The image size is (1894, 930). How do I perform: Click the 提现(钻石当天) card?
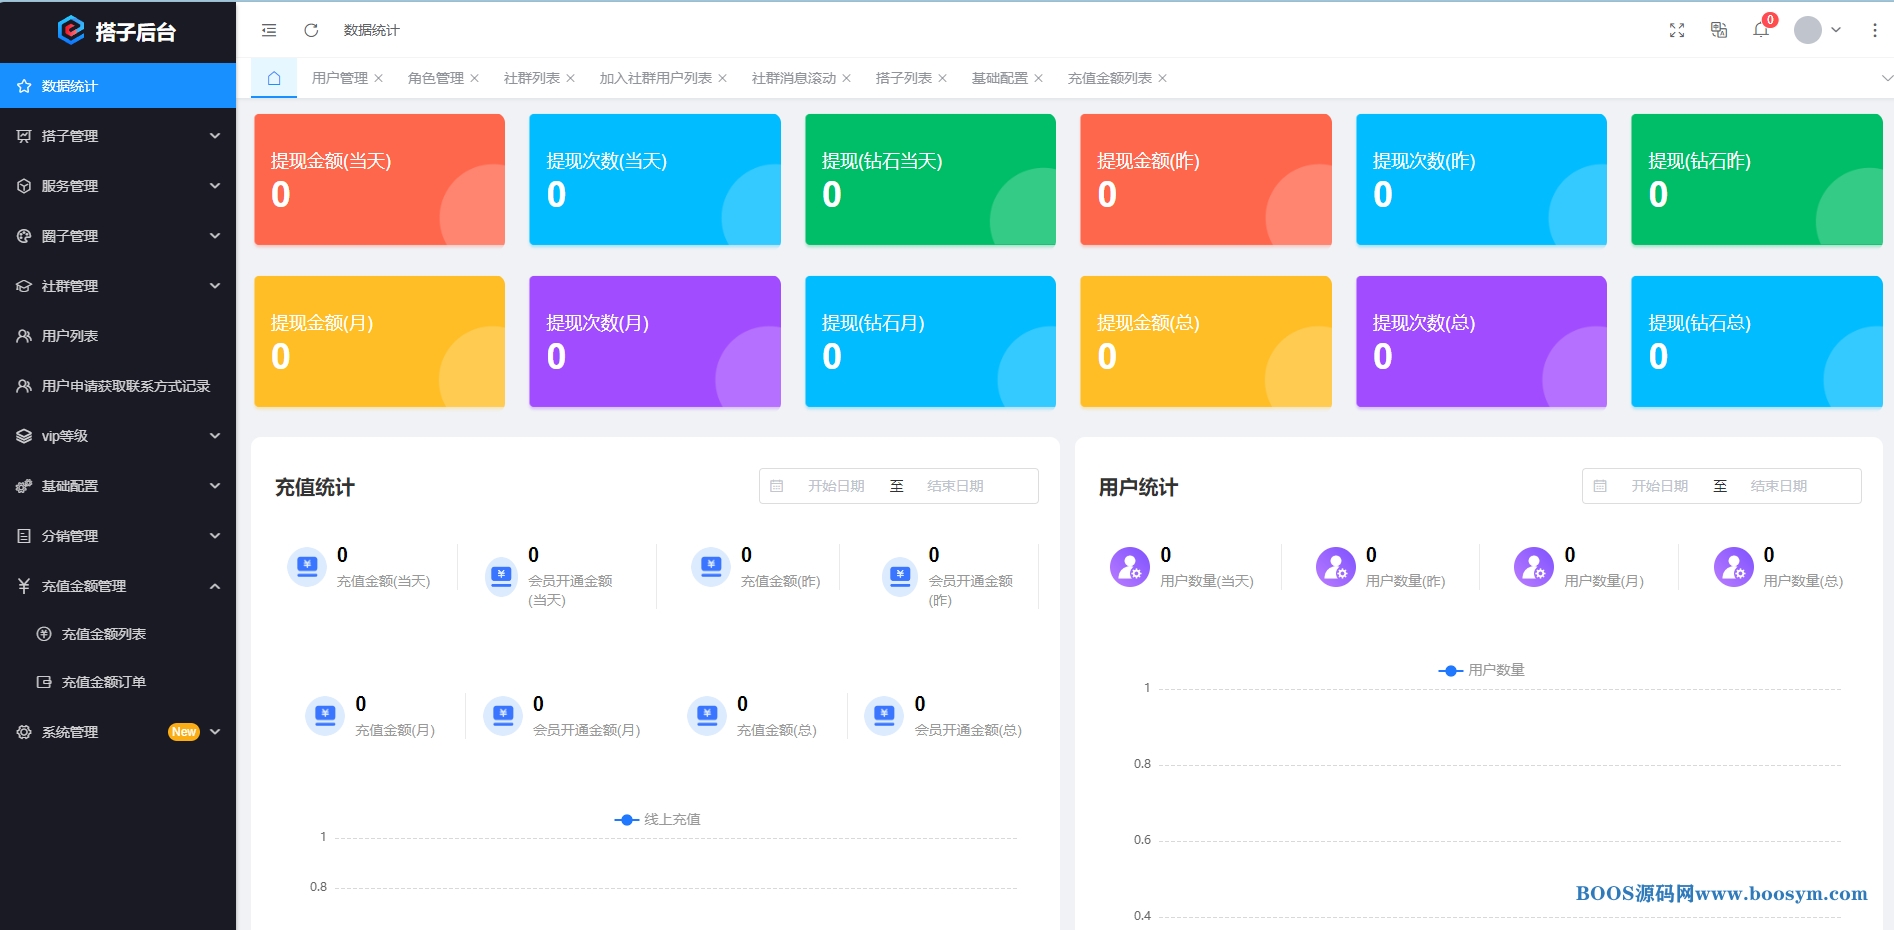[x=930, y=179]
